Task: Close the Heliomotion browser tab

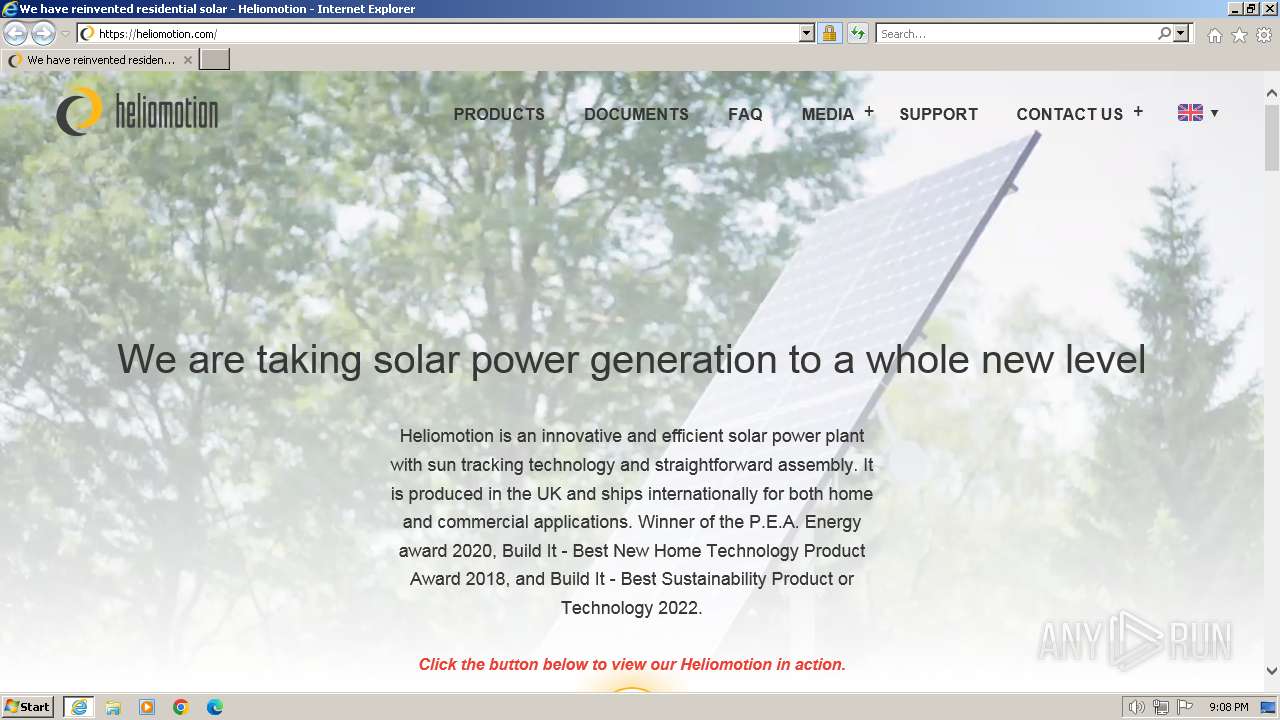Action: [x=187, y=60]
